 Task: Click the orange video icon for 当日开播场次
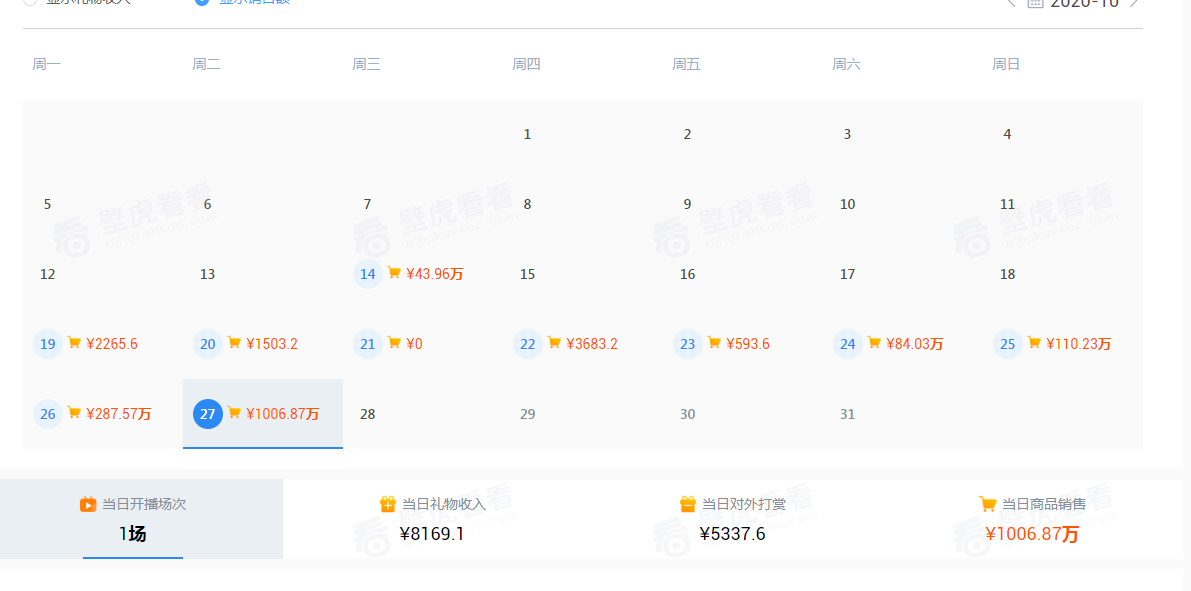pos(88,504)
